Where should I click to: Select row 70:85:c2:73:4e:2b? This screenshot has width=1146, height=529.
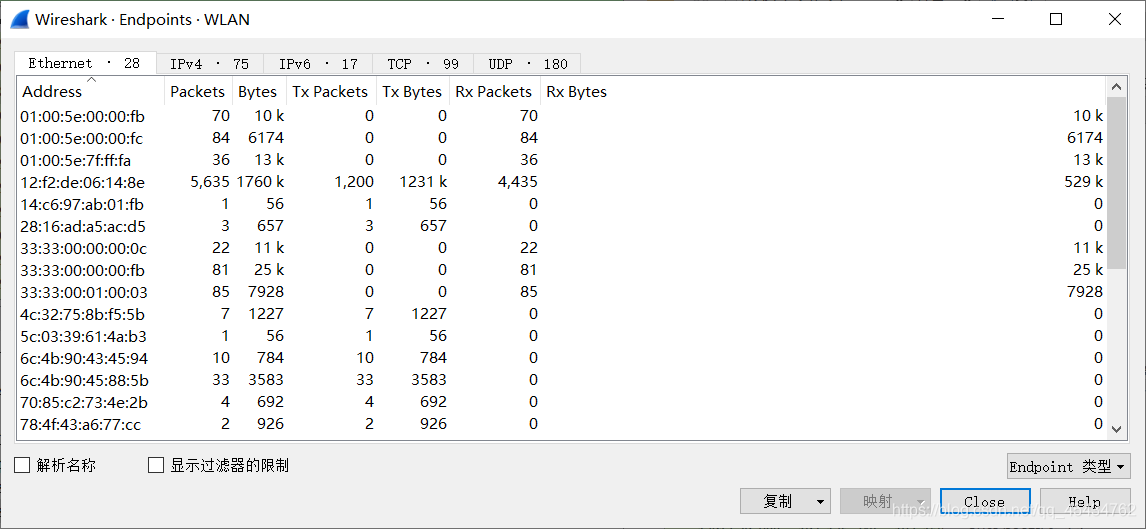coord(561,401)
